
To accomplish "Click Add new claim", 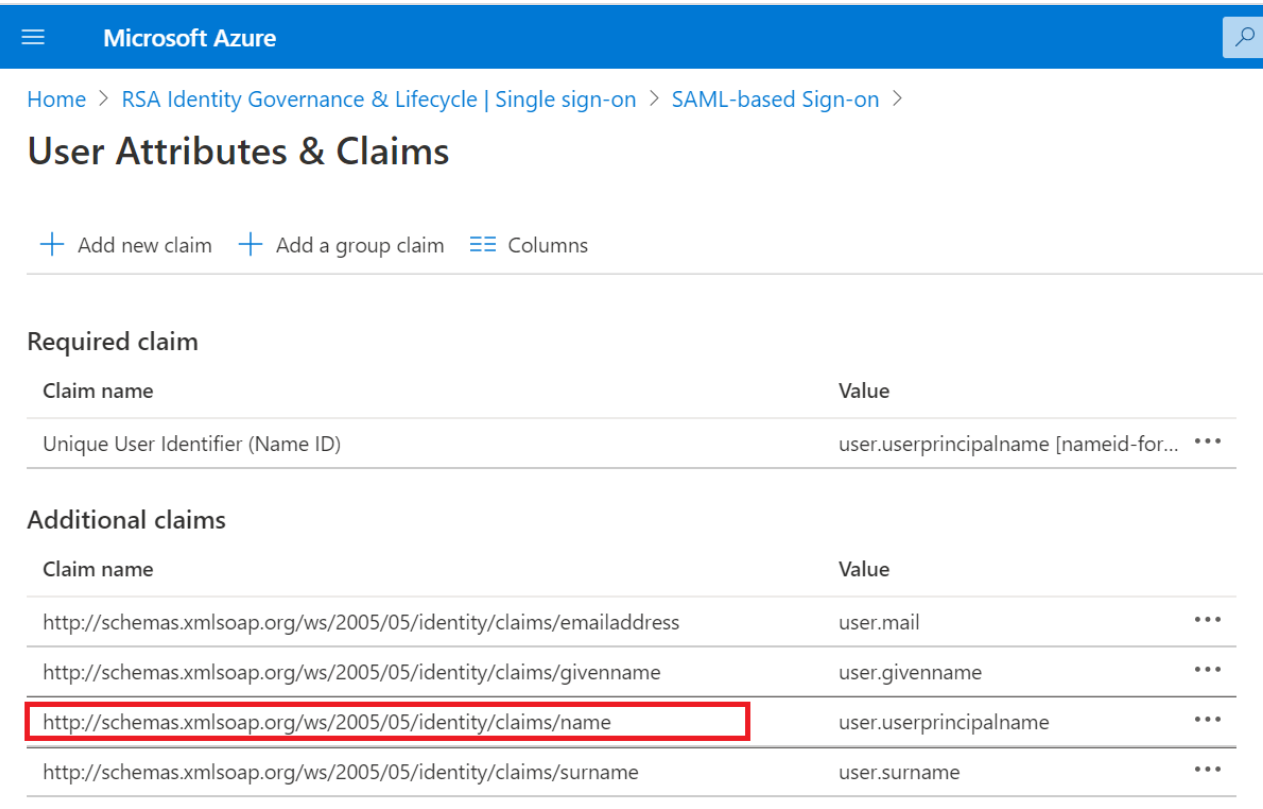I will [145, 244].
